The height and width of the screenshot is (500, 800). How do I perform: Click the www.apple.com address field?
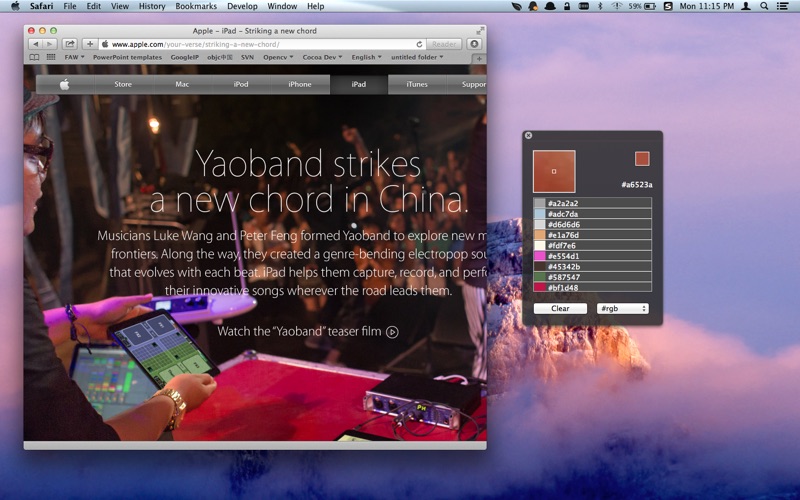point(263,44)
